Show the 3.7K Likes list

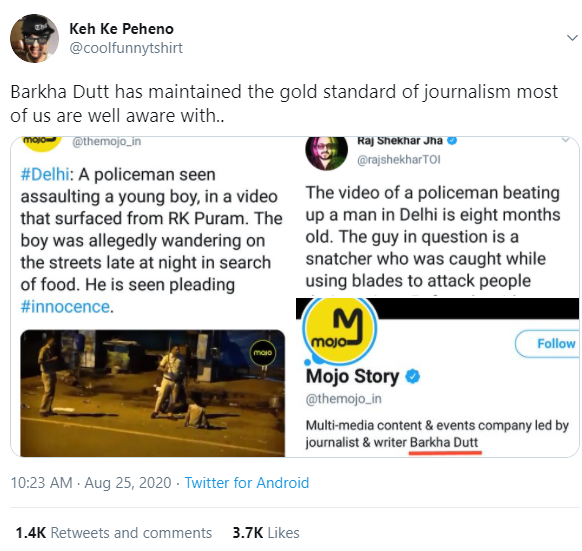266,533
